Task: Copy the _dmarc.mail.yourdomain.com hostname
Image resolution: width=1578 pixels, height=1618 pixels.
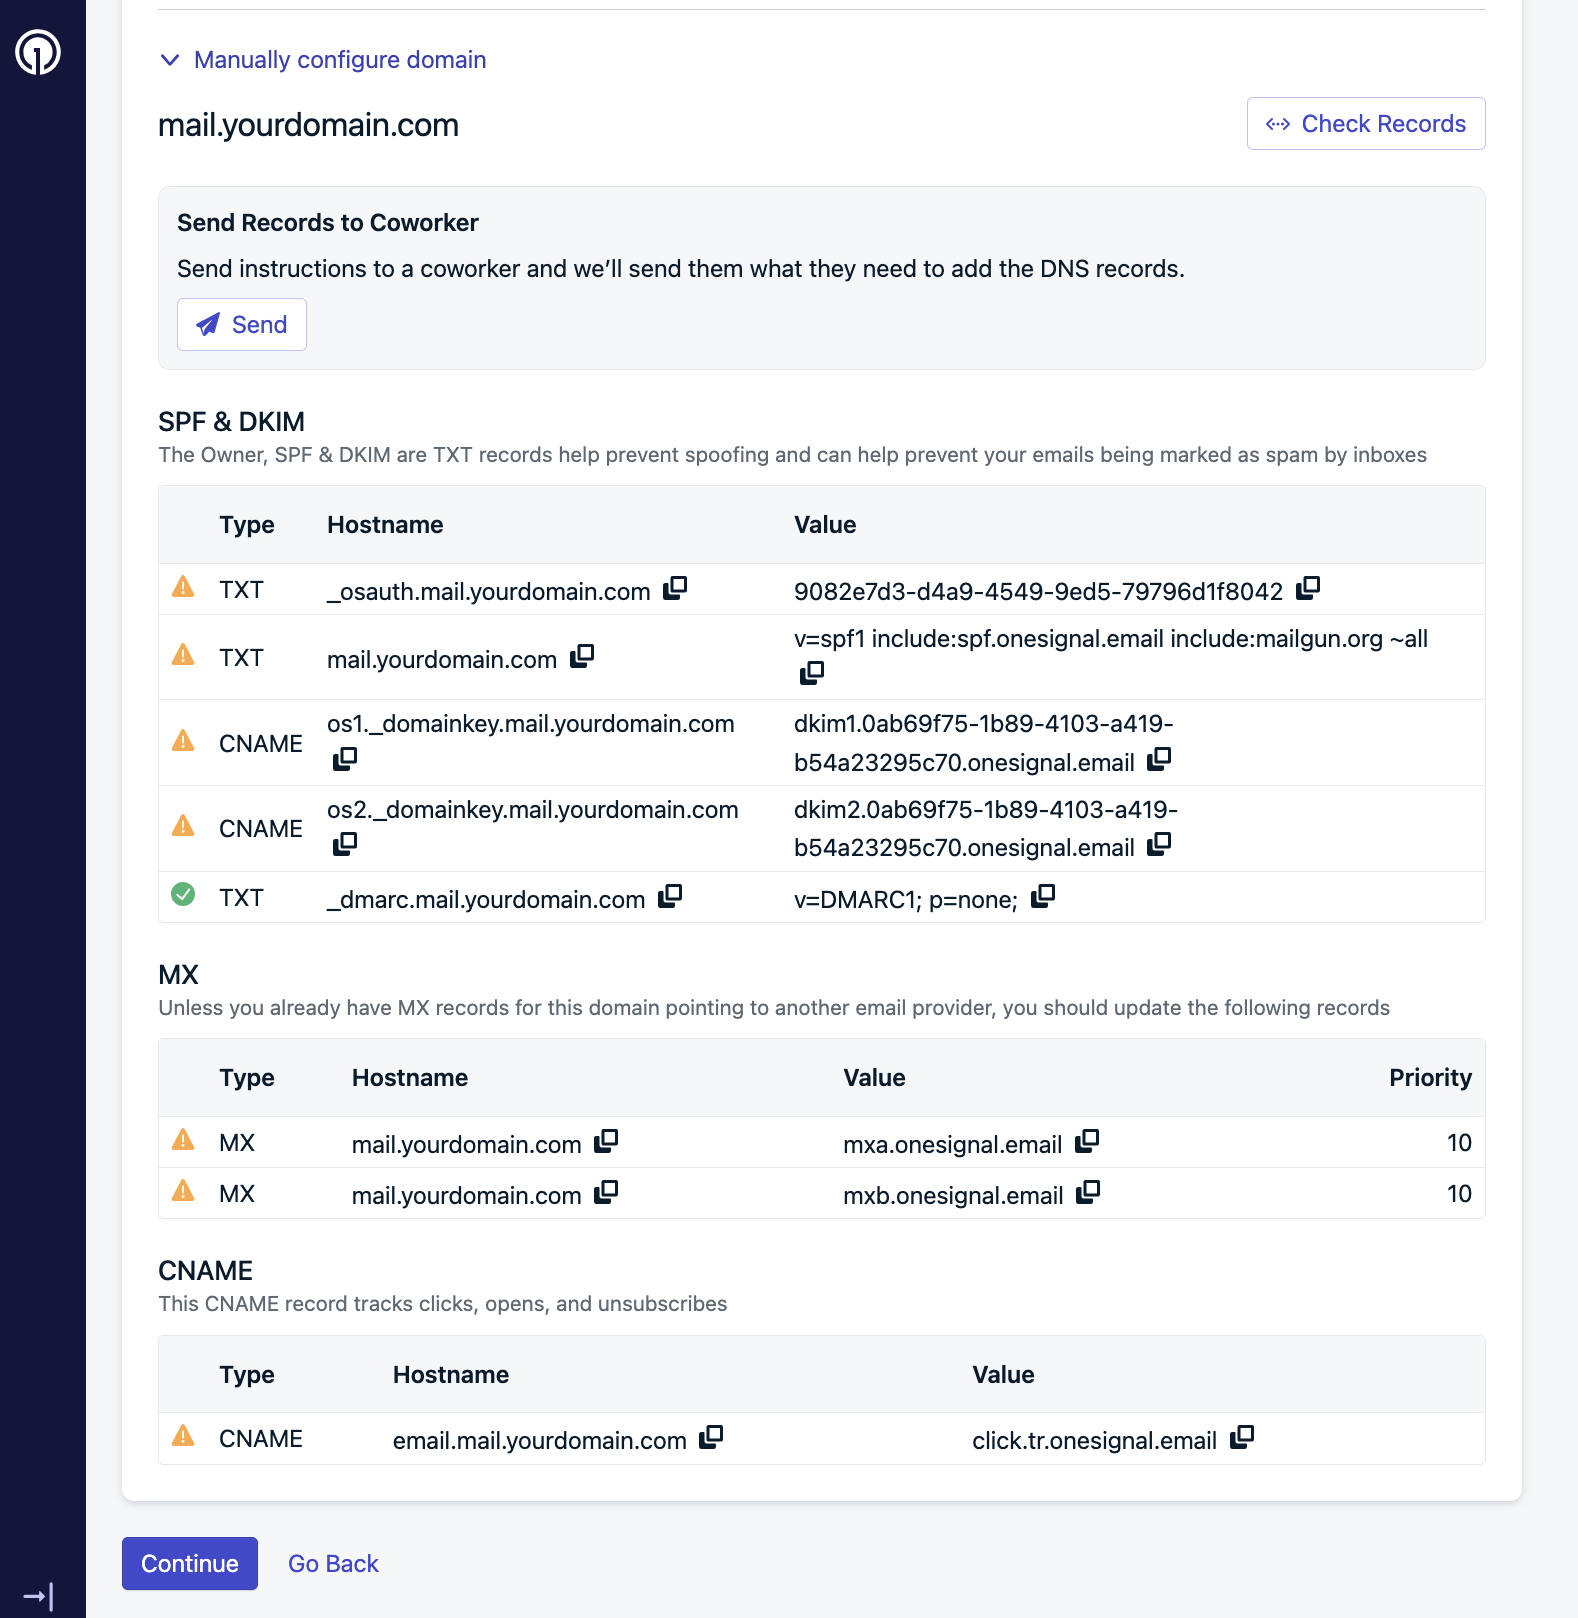Action: tap(670, 896)
